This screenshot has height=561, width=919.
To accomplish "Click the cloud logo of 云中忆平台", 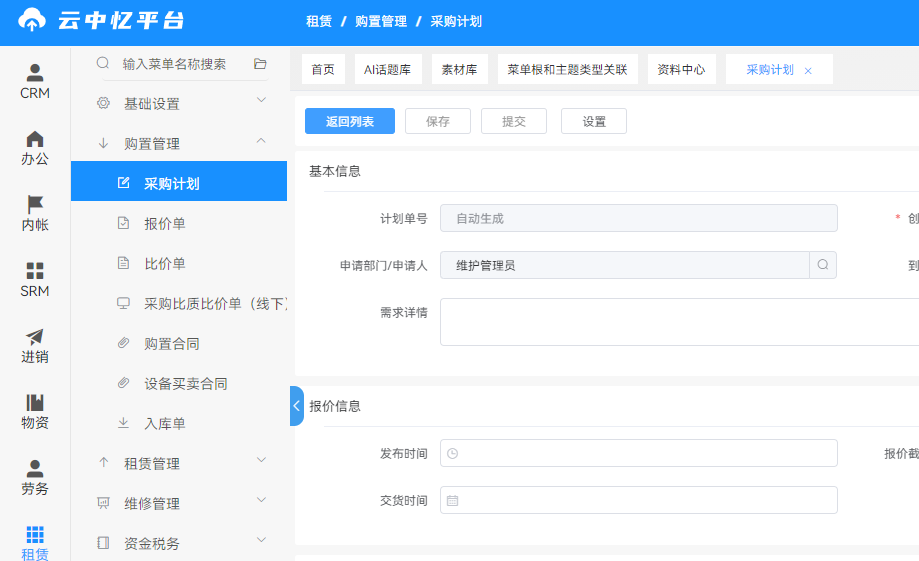I will tap(32, 21).
